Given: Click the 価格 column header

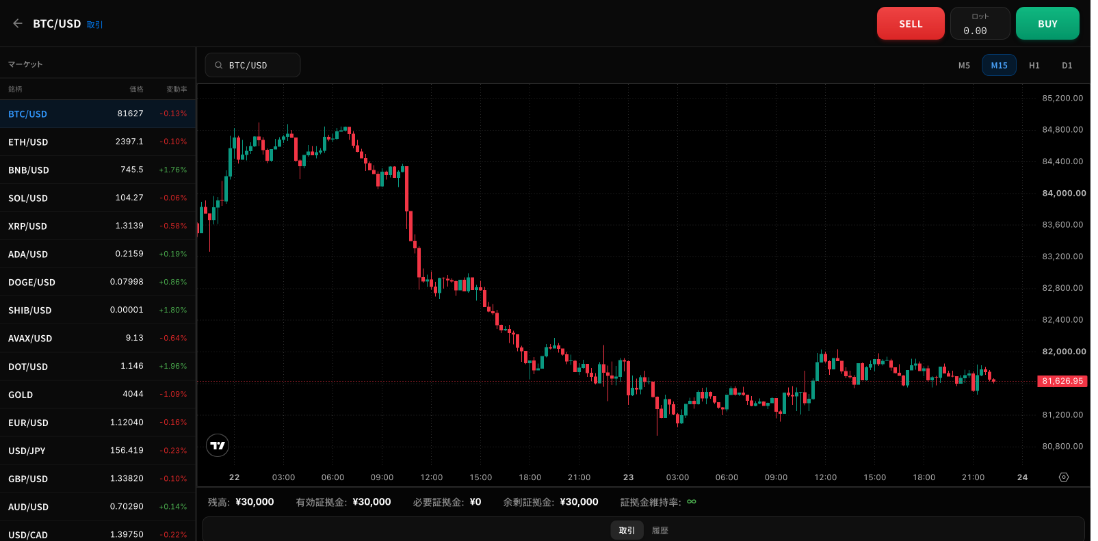Looking at the screenshot, I should [x=136, y=89].
